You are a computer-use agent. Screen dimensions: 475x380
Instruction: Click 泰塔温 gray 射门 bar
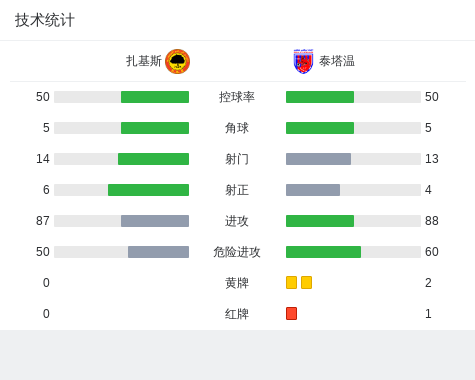318,159
